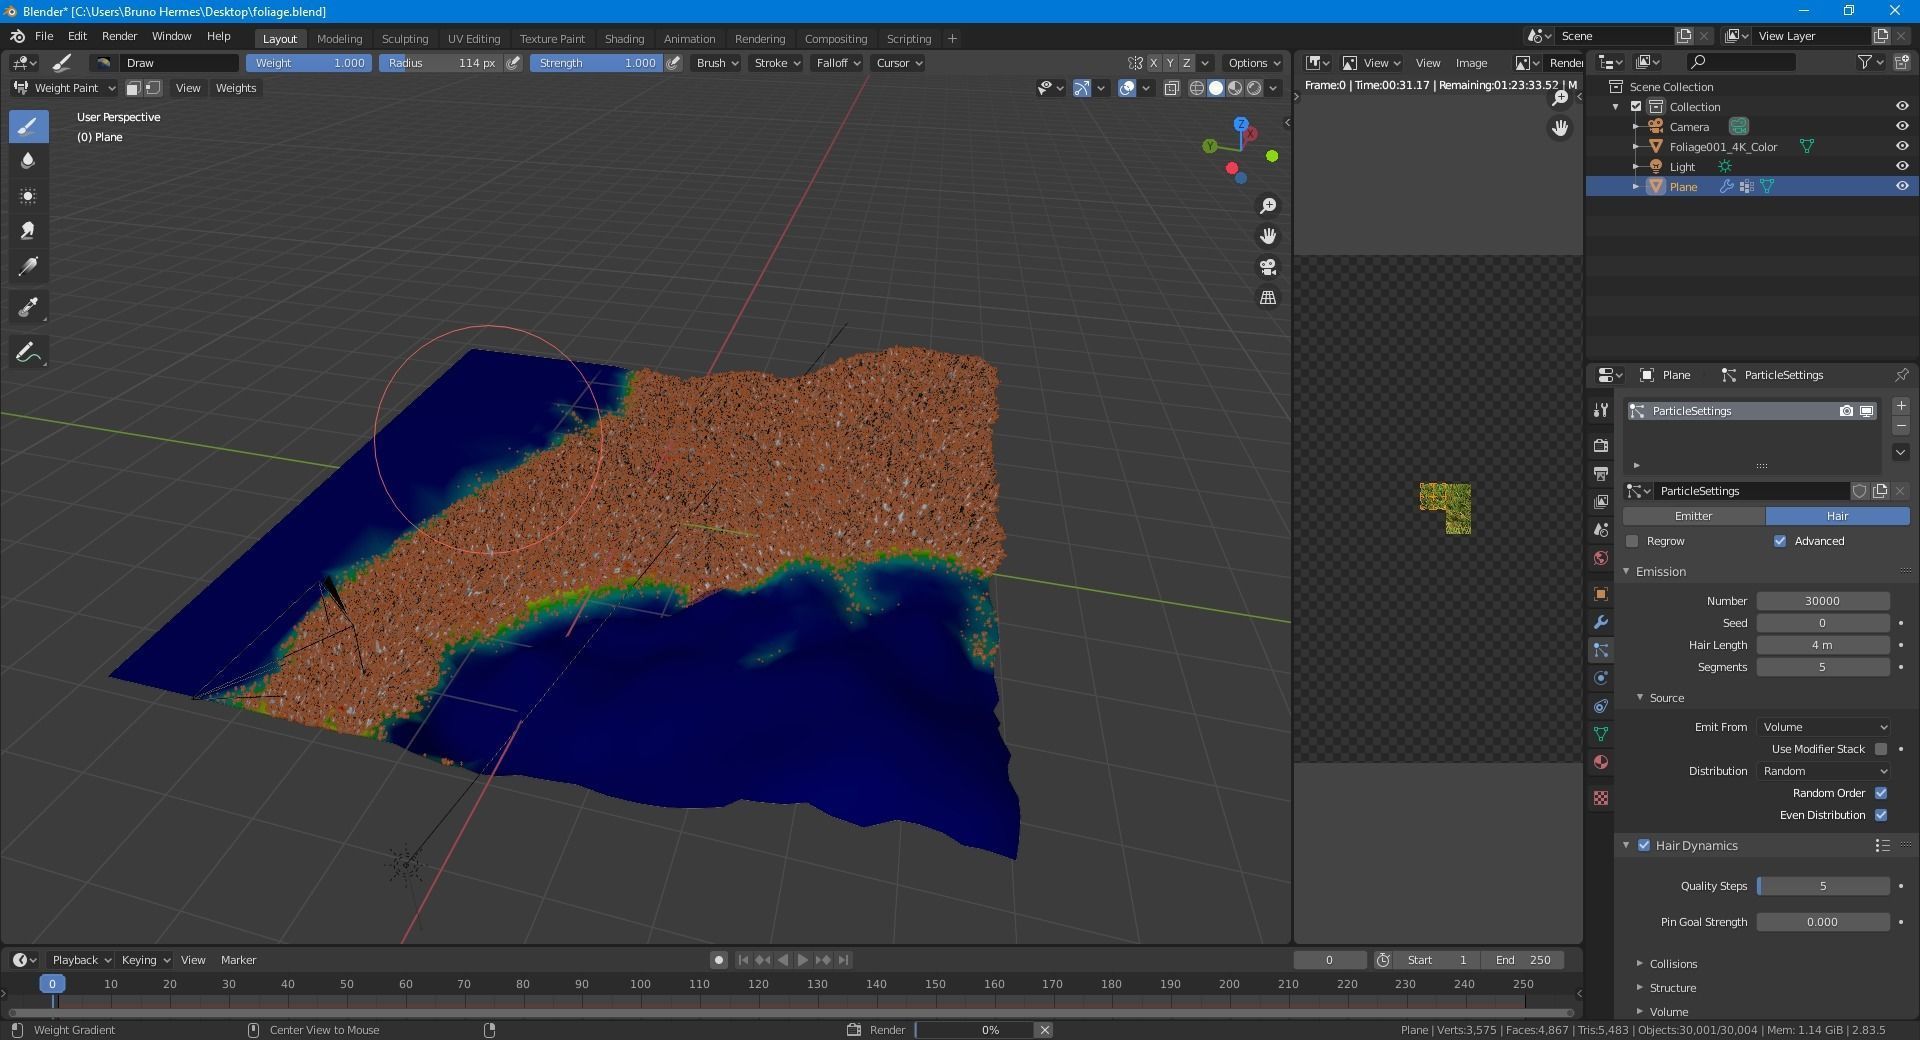
Task: Expand the Structure subpanel
Action: [1672, 988]
